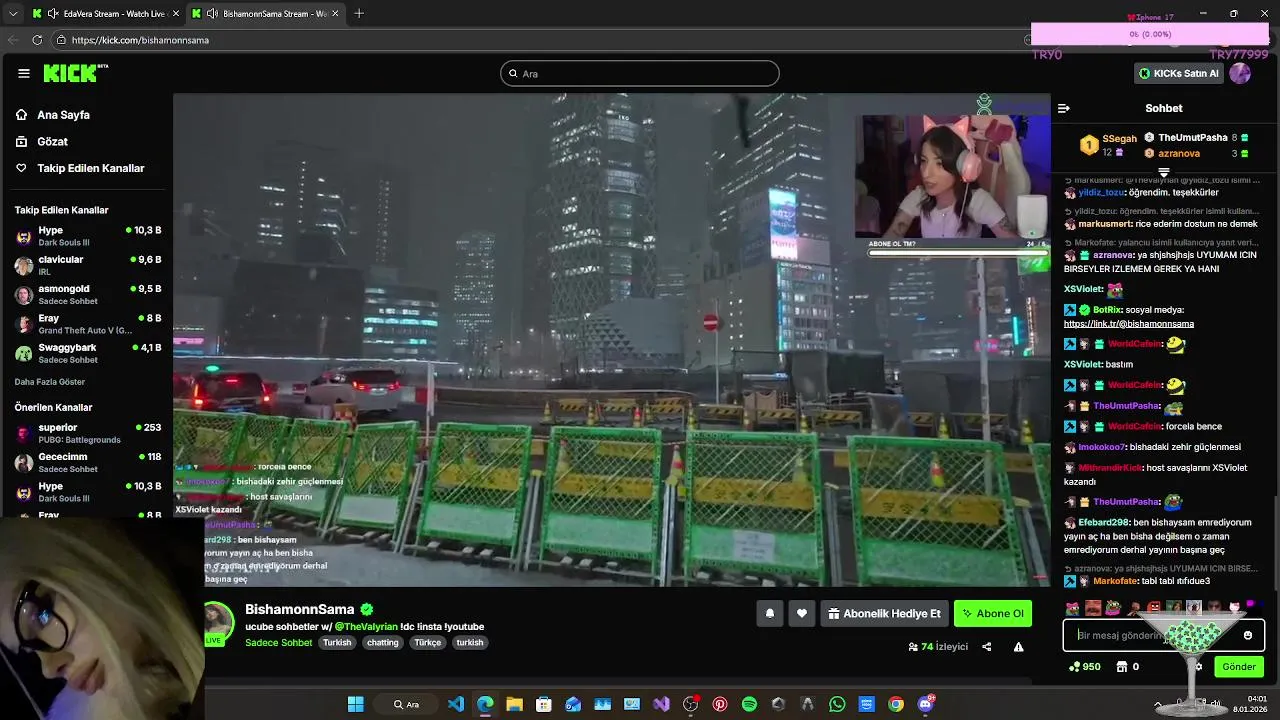The width and height of the screenshot is (1280, 720).
Task: Show hidden system tray icons chevron
Action: [x=1159, y=704]
